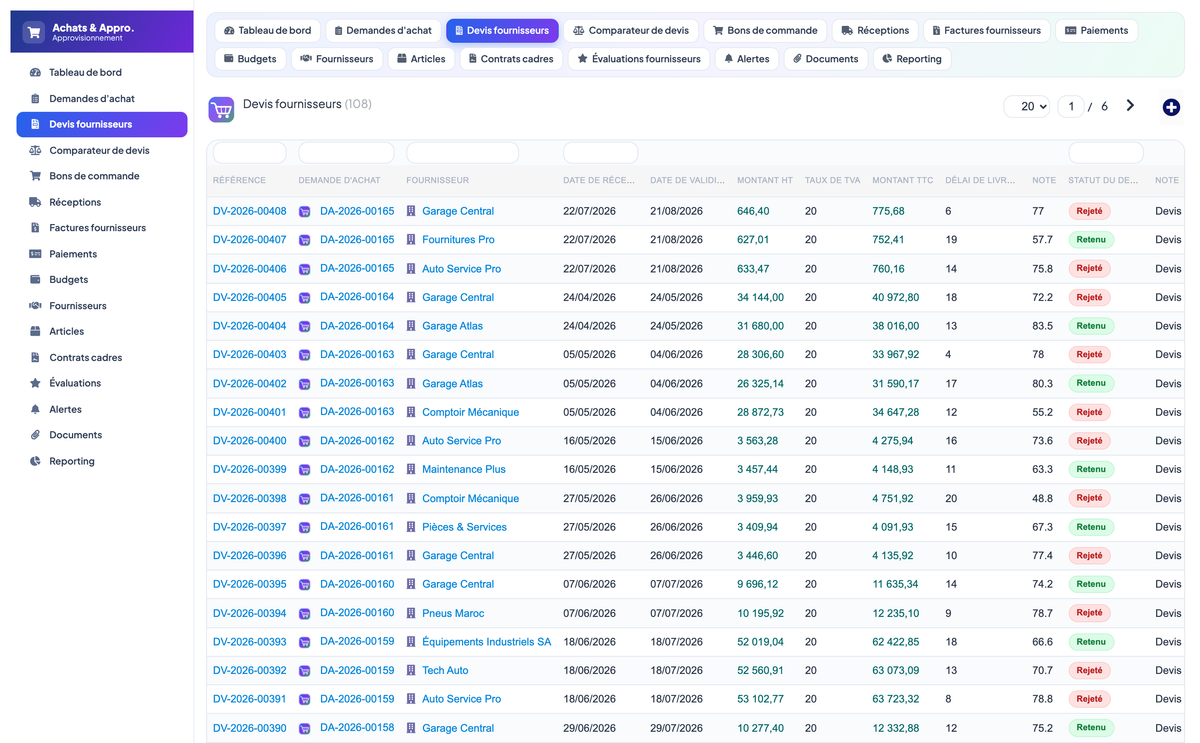Click the truck icon beside sidebar Réceptions
Image resolution: width=1200 pixels, height=743 pixels.
(36, 202)
